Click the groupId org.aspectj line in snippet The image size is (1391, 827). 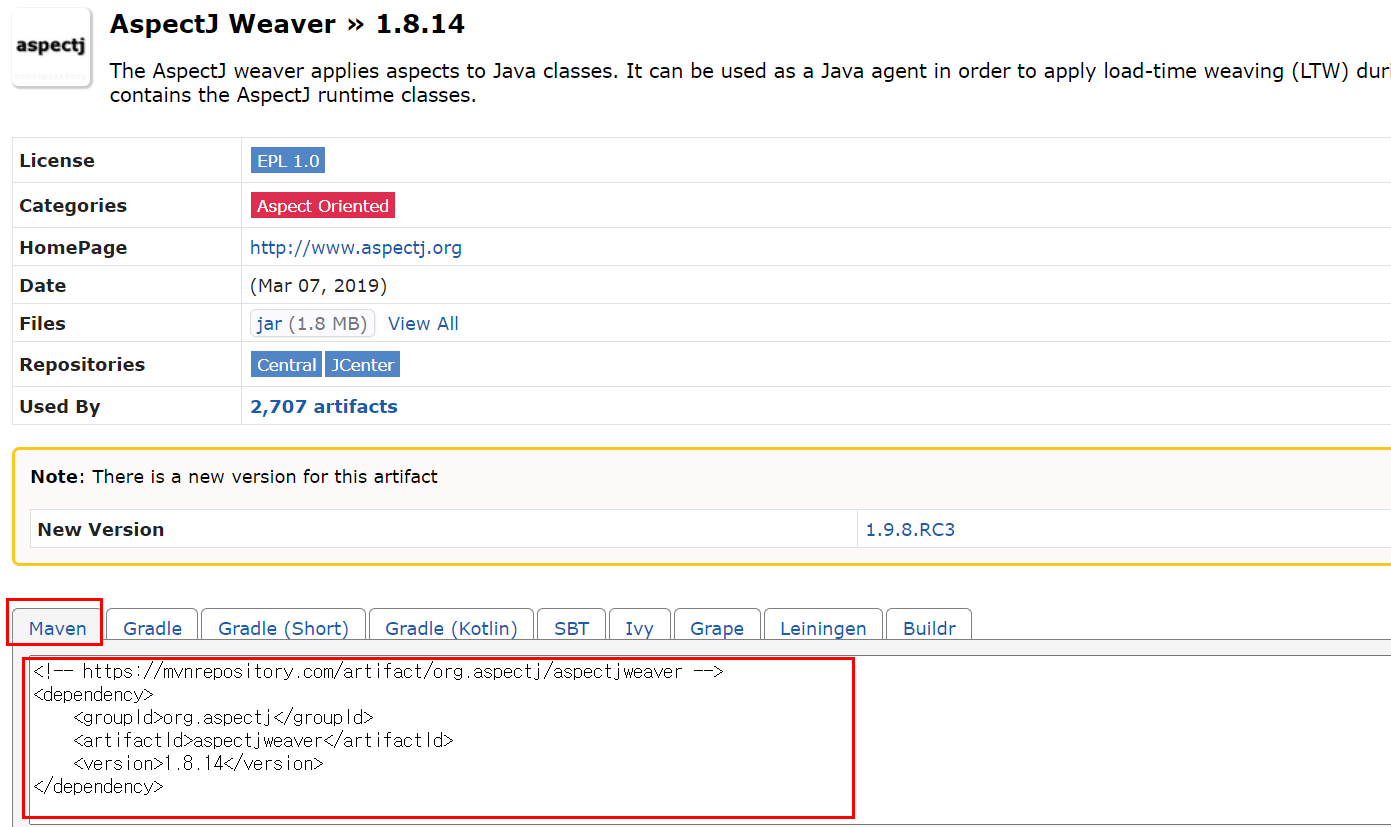[x=223, y=718]
